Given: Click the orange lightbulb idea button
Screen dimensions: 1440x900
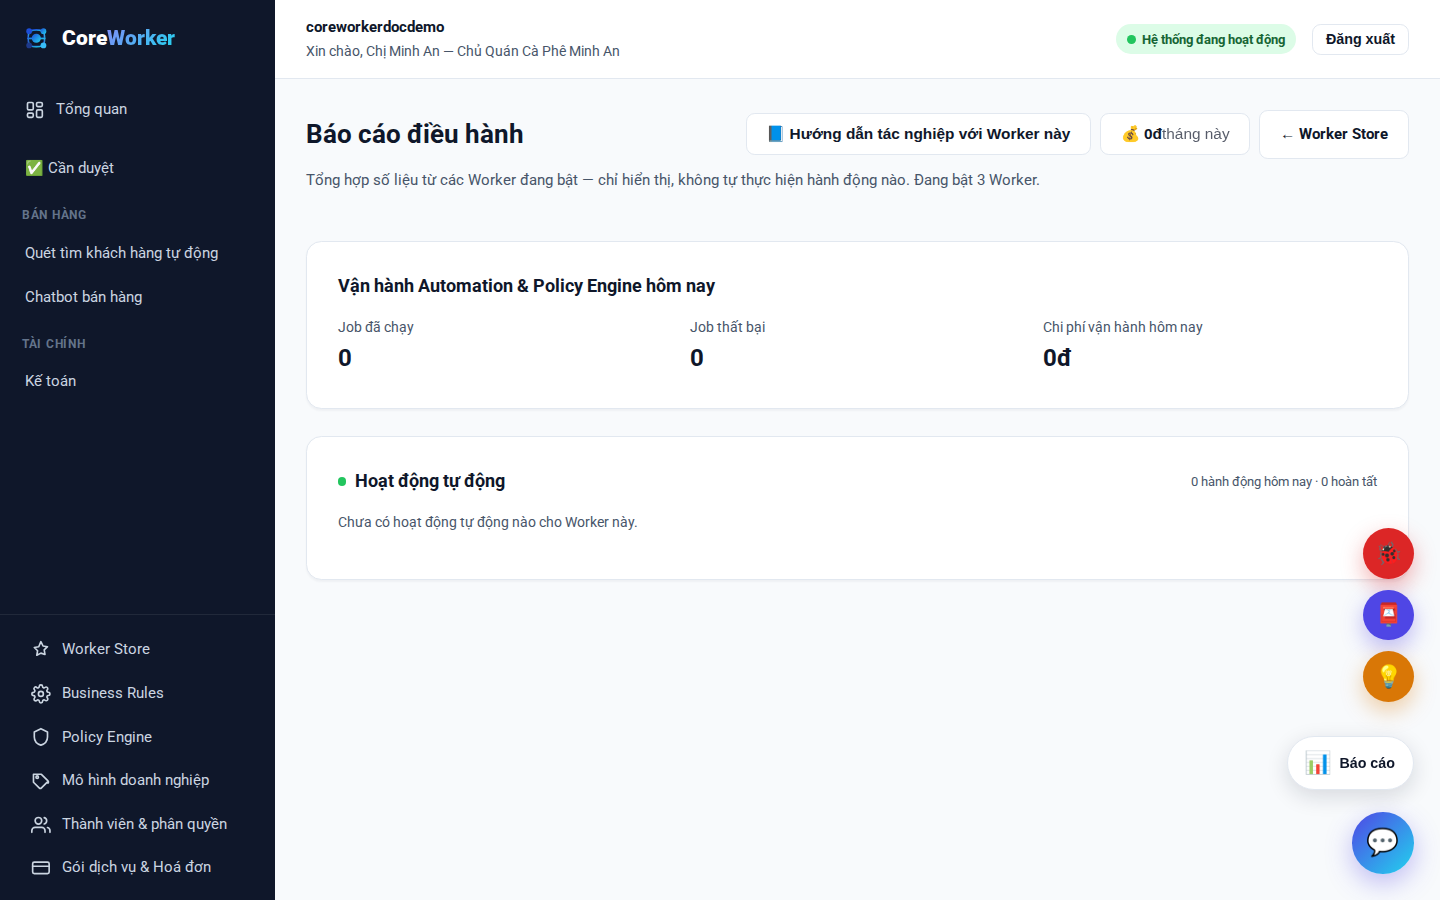Looking at the screenshot, I should click(1388, 676).
